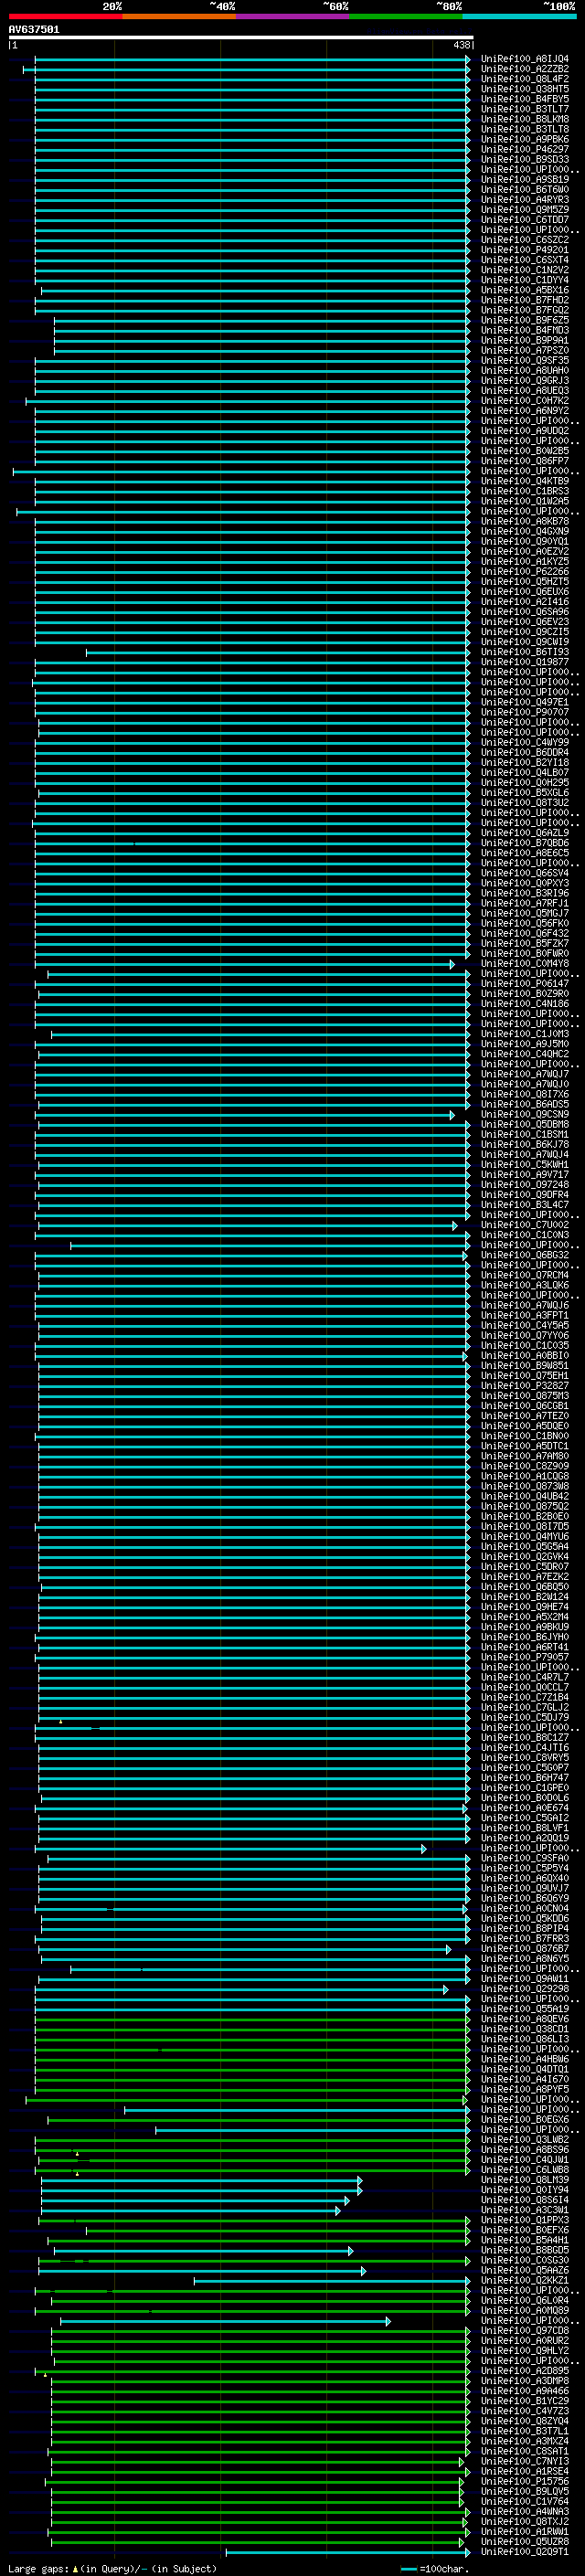
Task: Select label UniRef100_Q86LI3
Action: click(524, 2039)
